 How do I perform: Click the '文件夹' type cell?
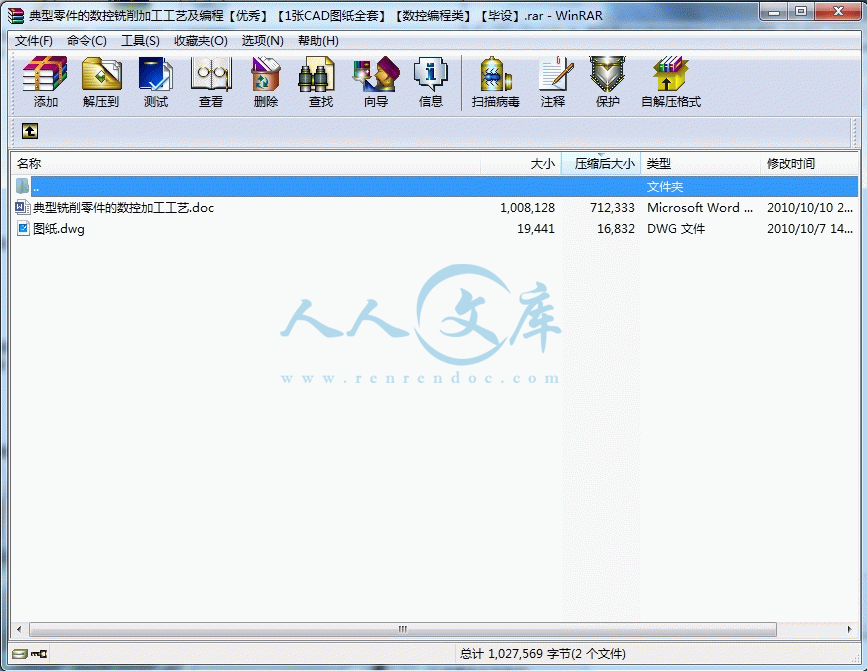(x=665, y=187)
